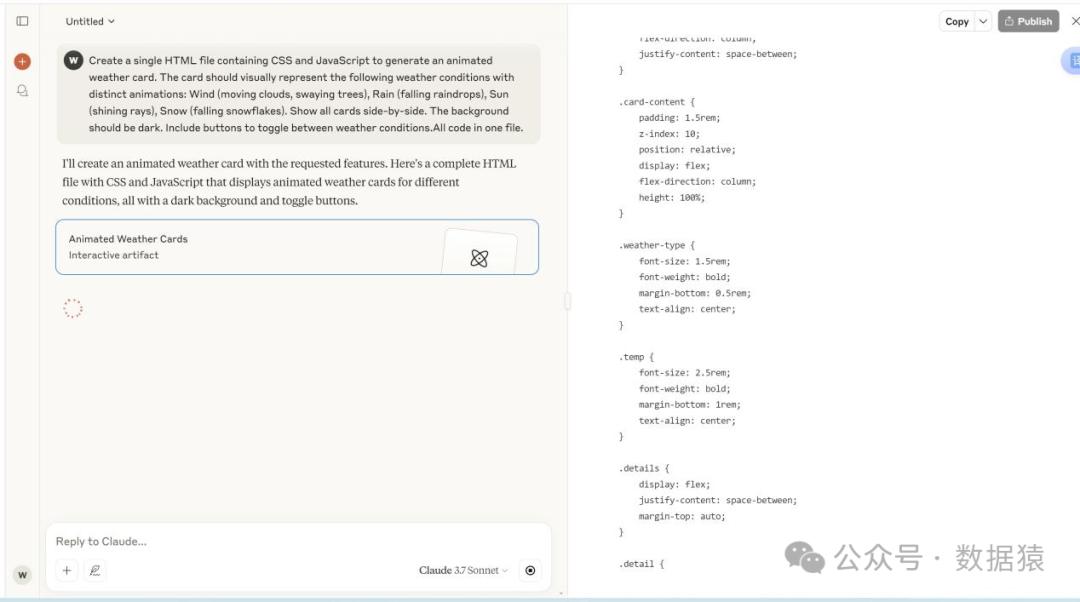Close the artifact panel
The image size is (1080, 602).
click(x=1074, y=21)
